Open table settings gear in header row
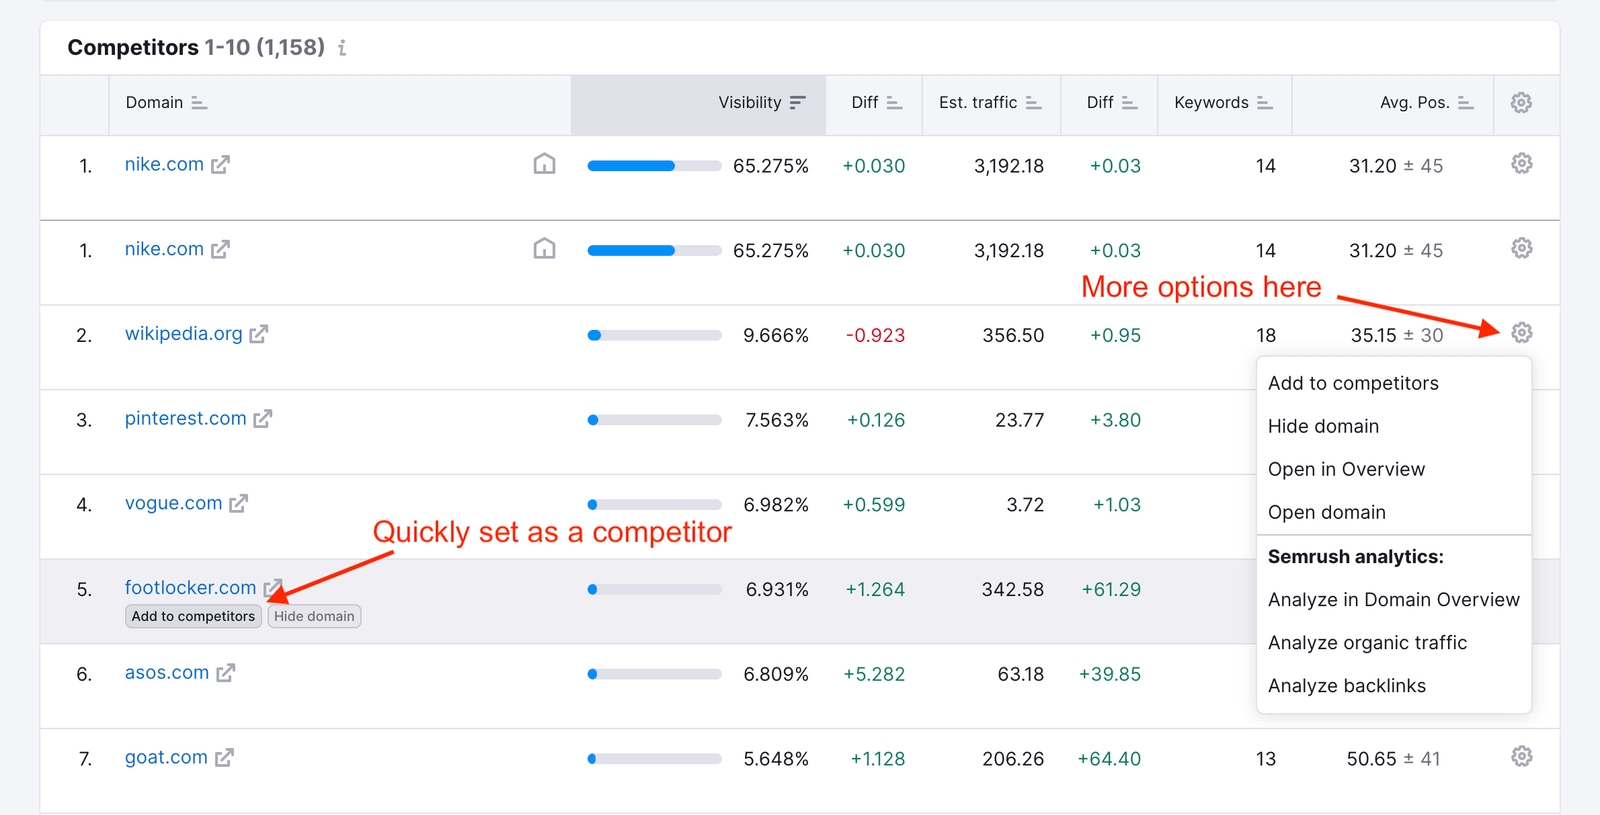Image resolution: width=1600 pixels, height=815 pixels. (x=1521, y=103)
